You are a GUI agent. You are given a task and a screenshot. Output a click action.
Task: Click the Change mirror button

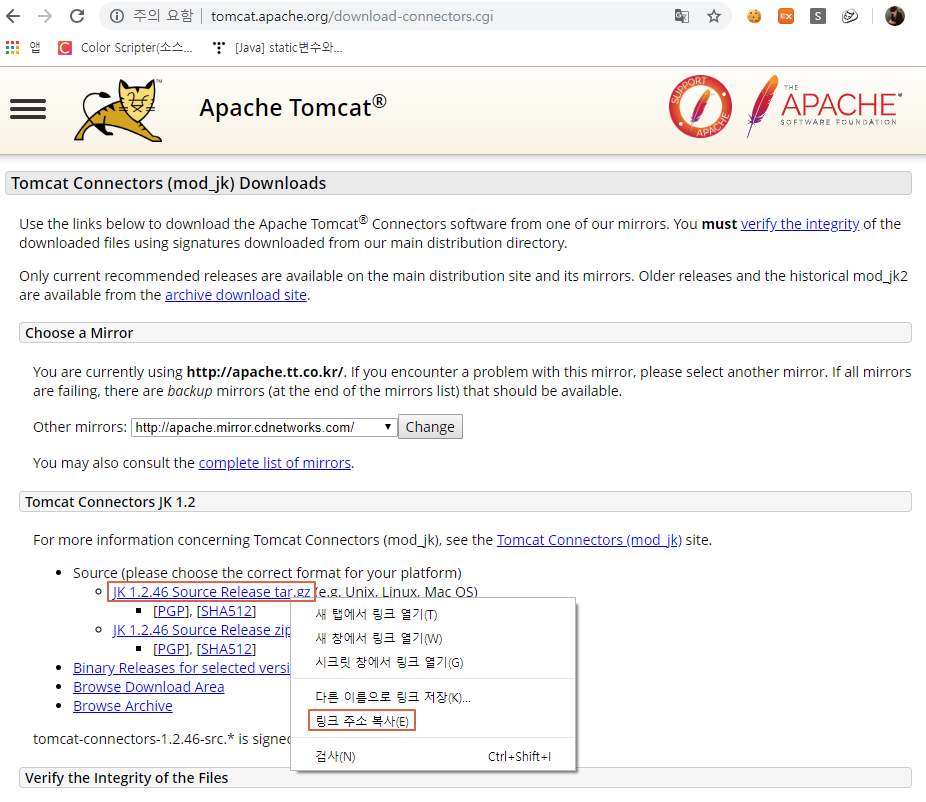[x=430, y=427]
